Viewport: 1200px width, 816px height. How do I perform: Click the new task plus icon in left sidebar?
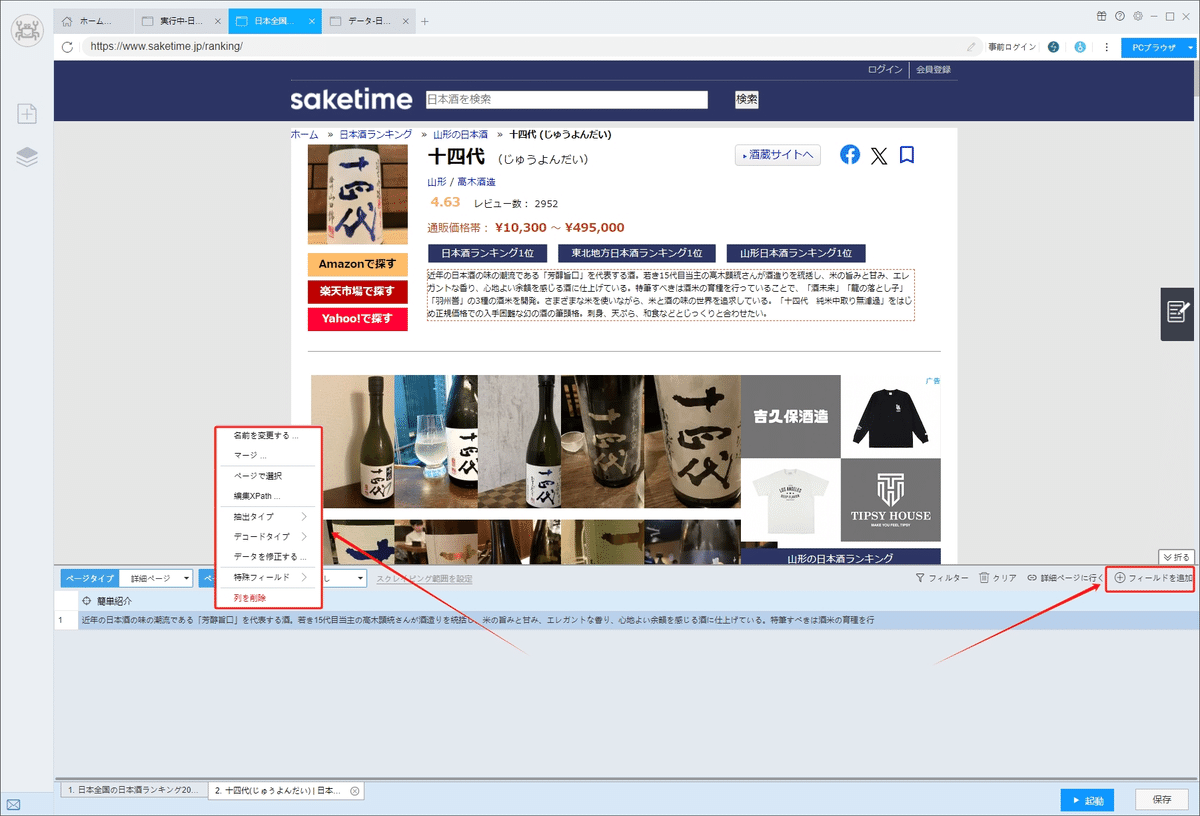pos(27,114)
